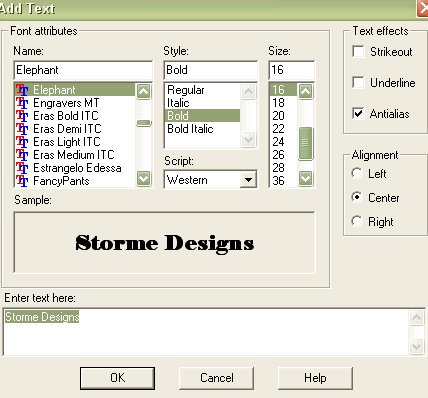The width and height of the screenshot is (428, 398).
Task: Click style list down arrow
Action: tap(248, 139)
